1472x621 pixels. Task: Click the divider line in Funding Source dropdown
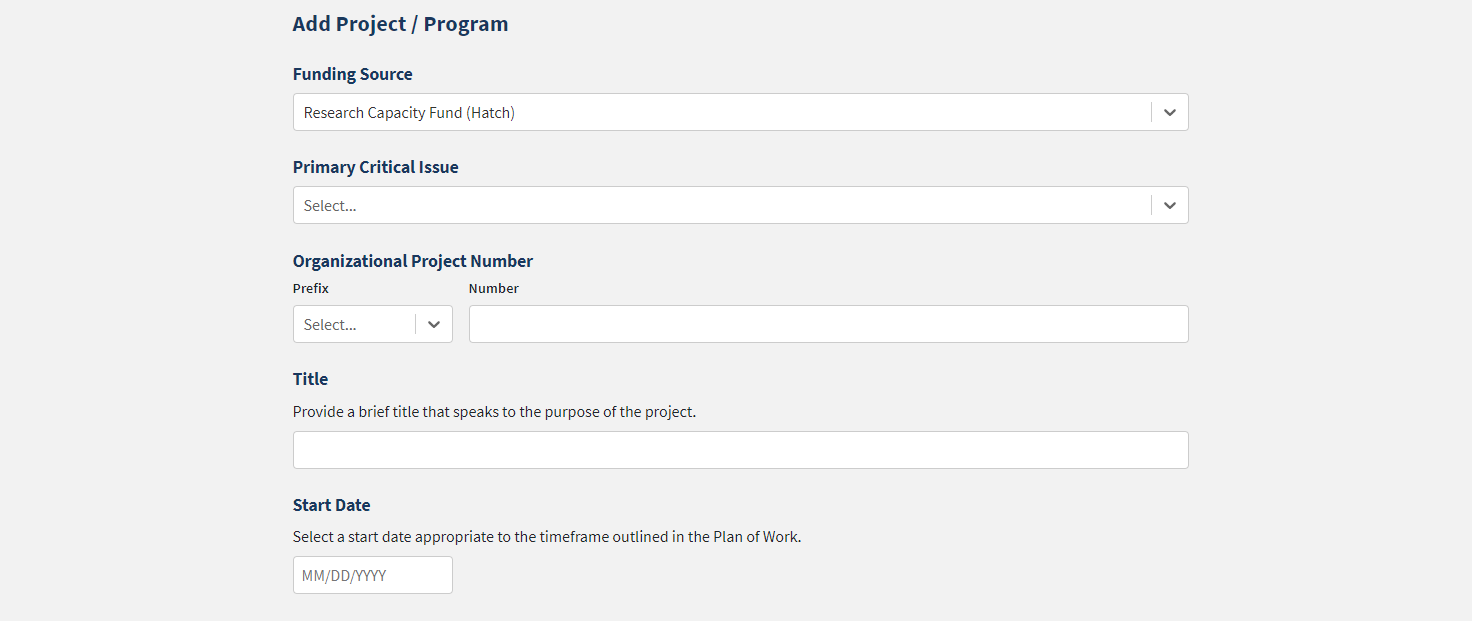click(1151, 113)
